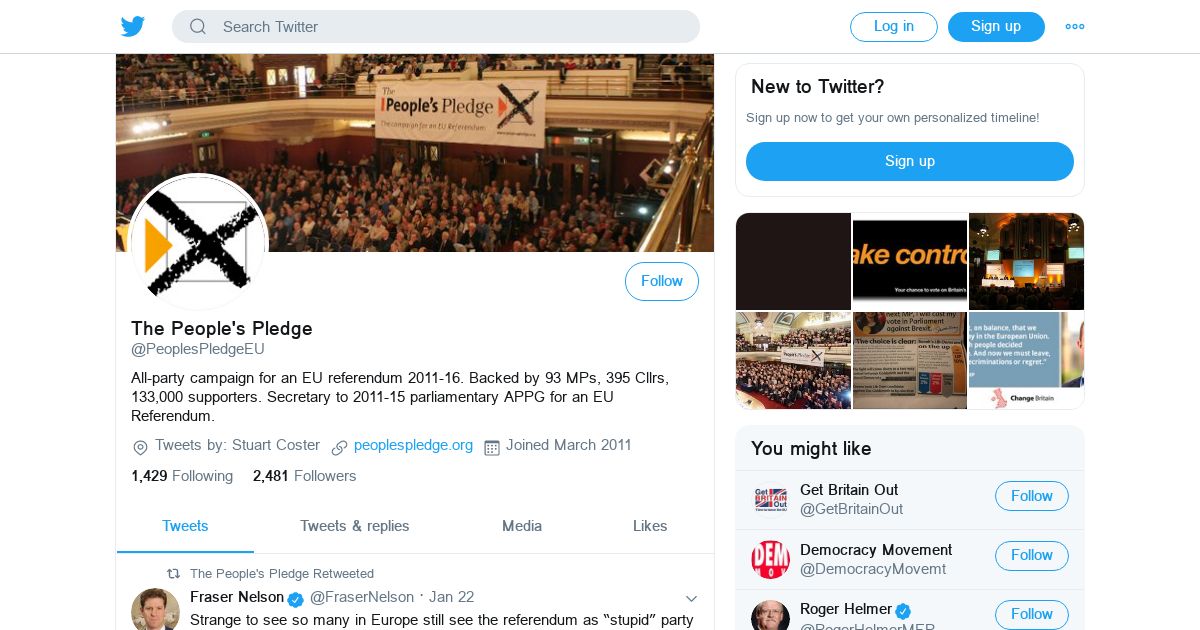Click the search magnifier icon

click(198, 27)
